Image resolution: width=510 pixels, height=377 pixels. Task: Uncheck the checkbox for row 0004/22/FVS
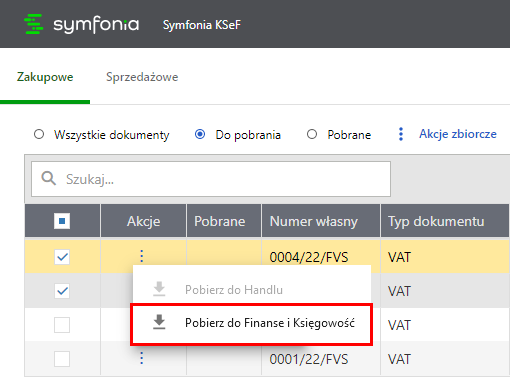(62, 257)
